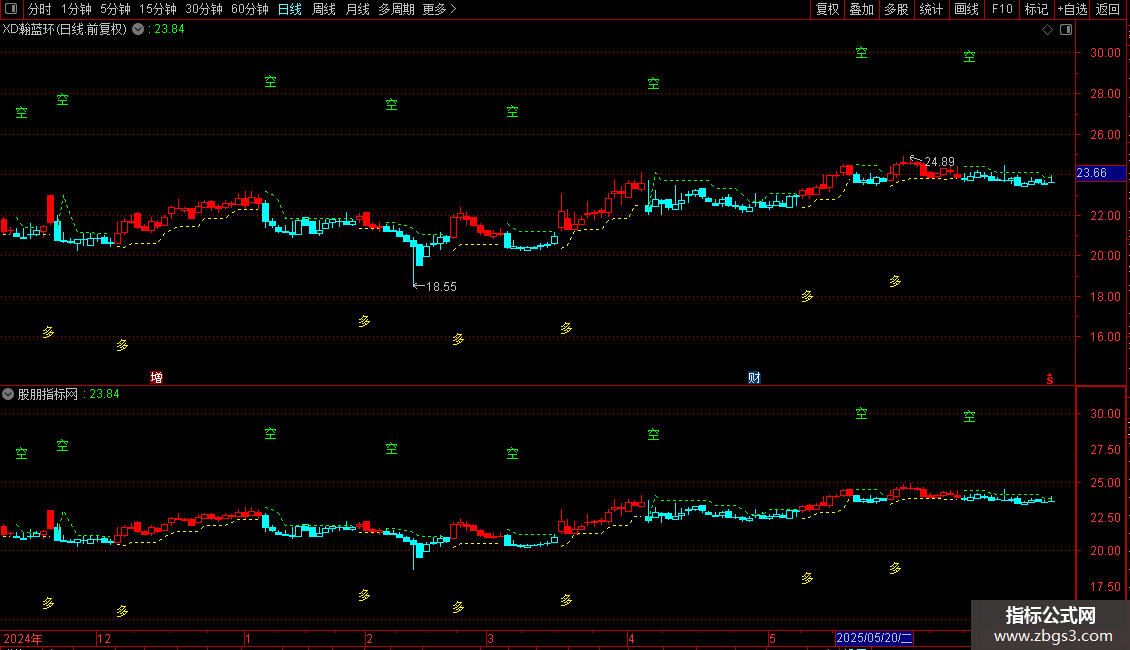
Task: Click the 复权 adjustment button
Action: 827,9
